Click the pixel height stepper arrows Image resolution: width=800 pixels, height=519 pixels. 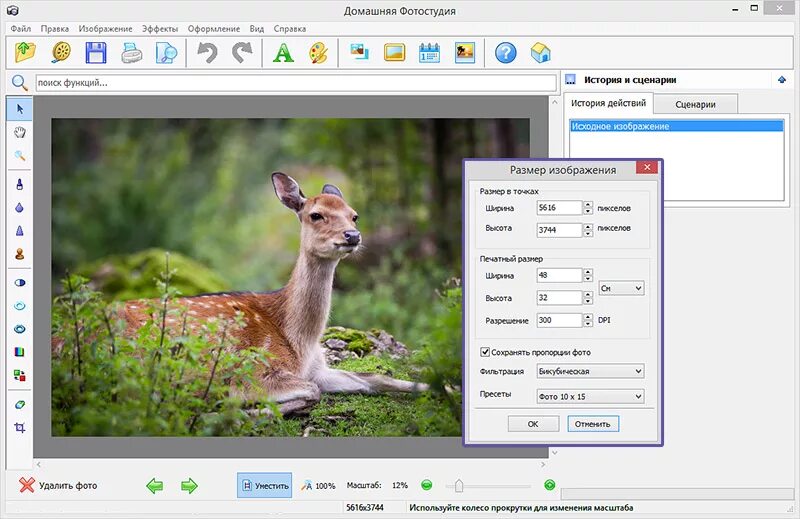pos(588,230)
